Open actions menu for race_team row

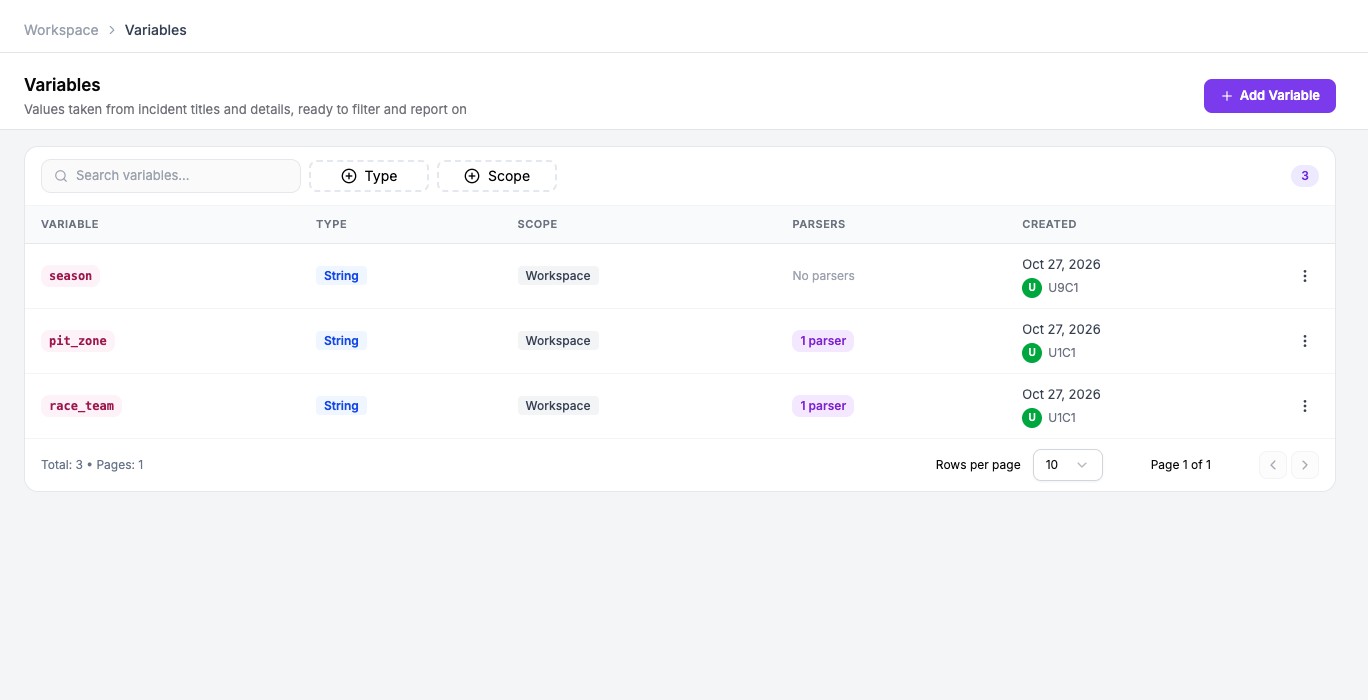[x=1304, y=406]
